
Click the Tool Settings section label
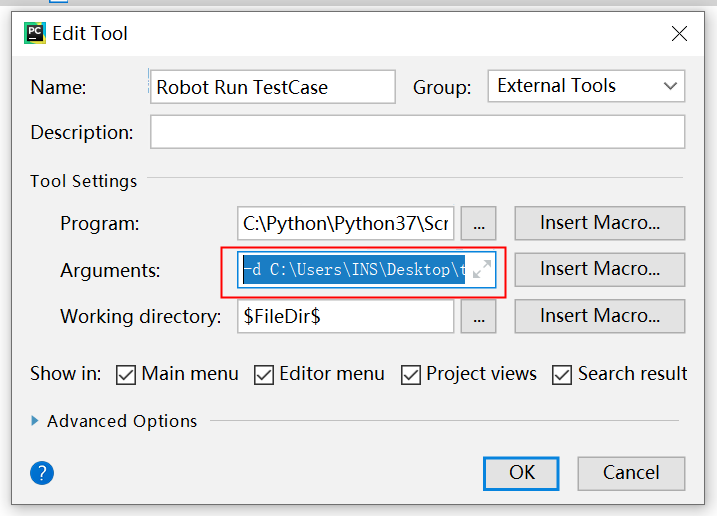click(84, 181)
